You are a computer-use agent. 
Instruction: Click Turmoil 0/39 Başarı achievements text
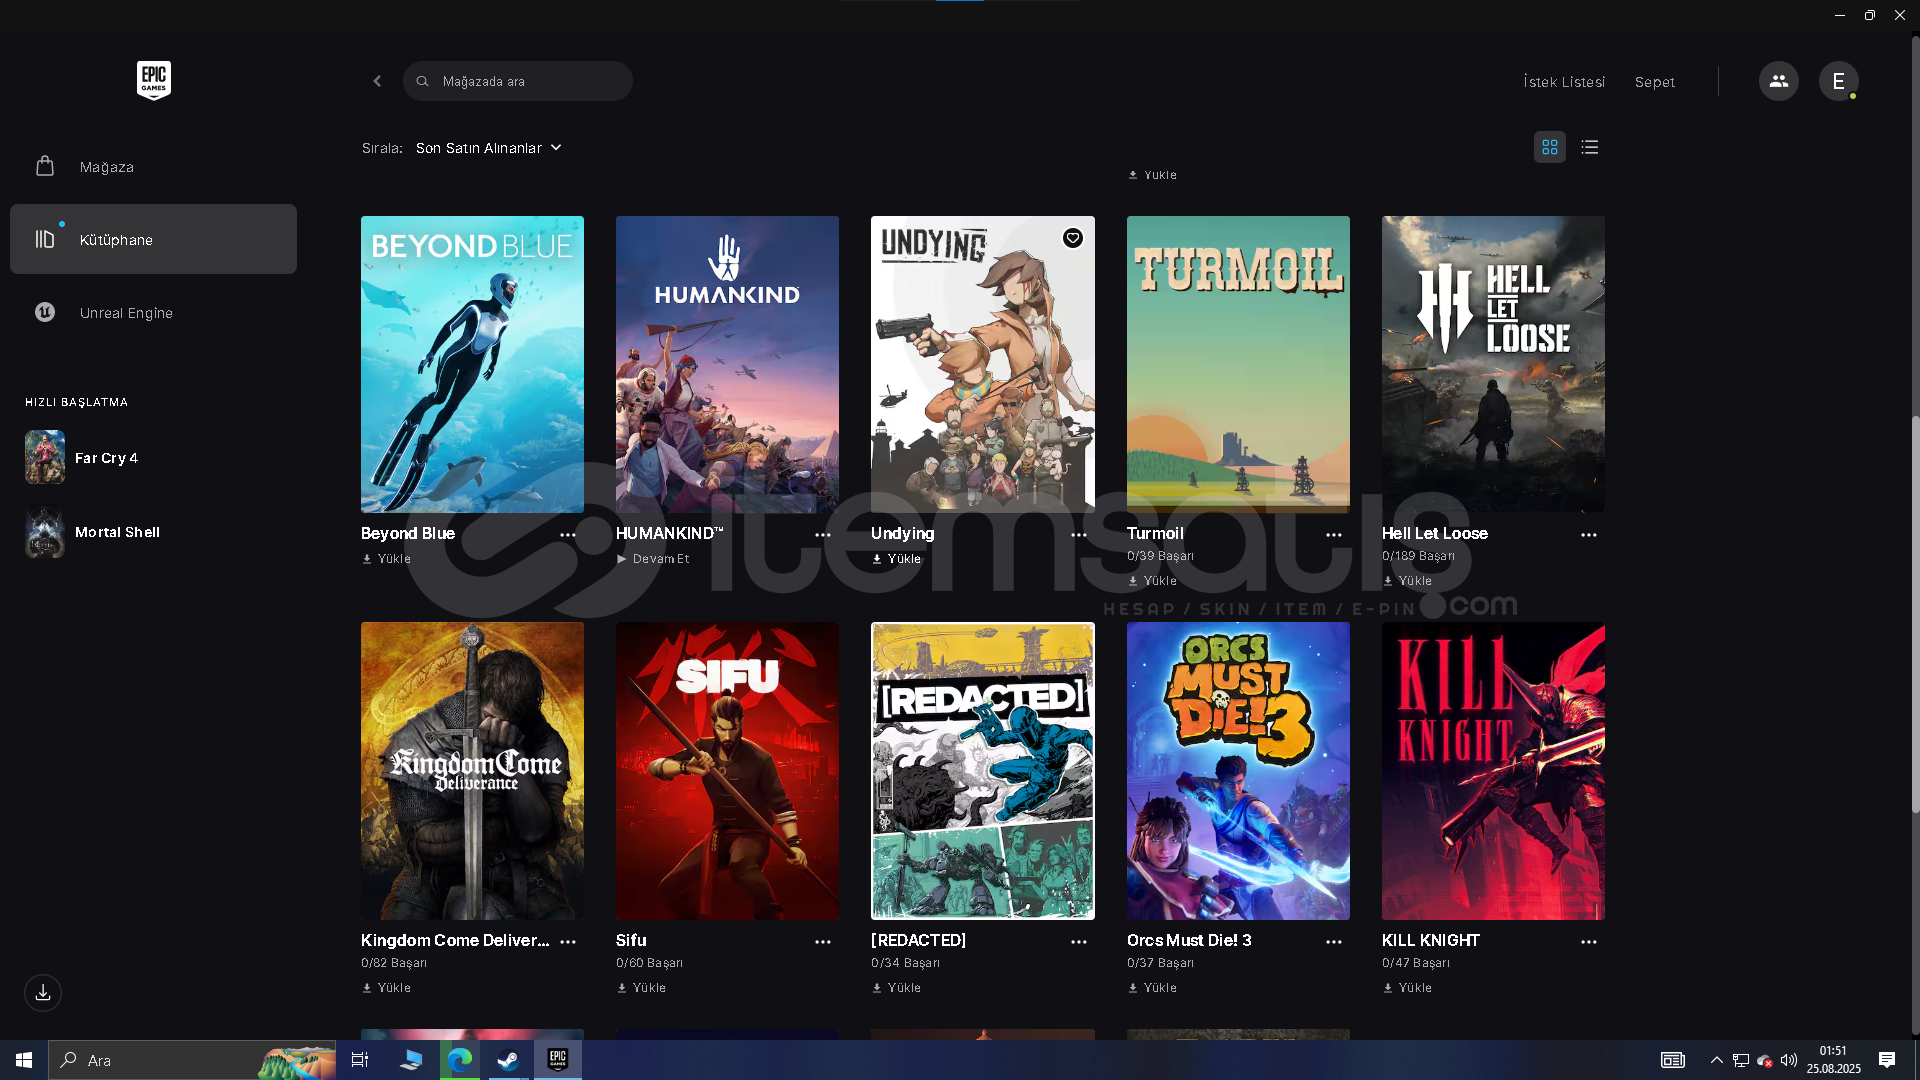tap(1160, 556)
